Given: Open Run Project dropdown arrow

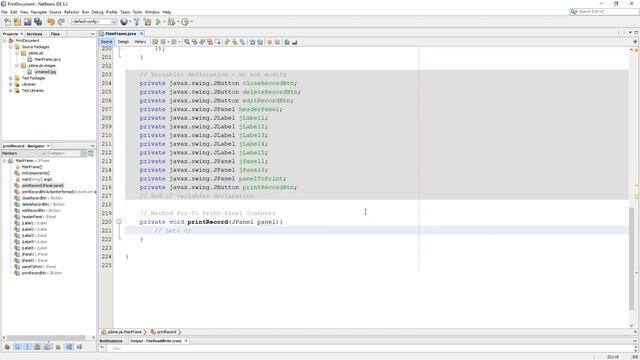Looking at the screenshot, I should click(164, 22).
